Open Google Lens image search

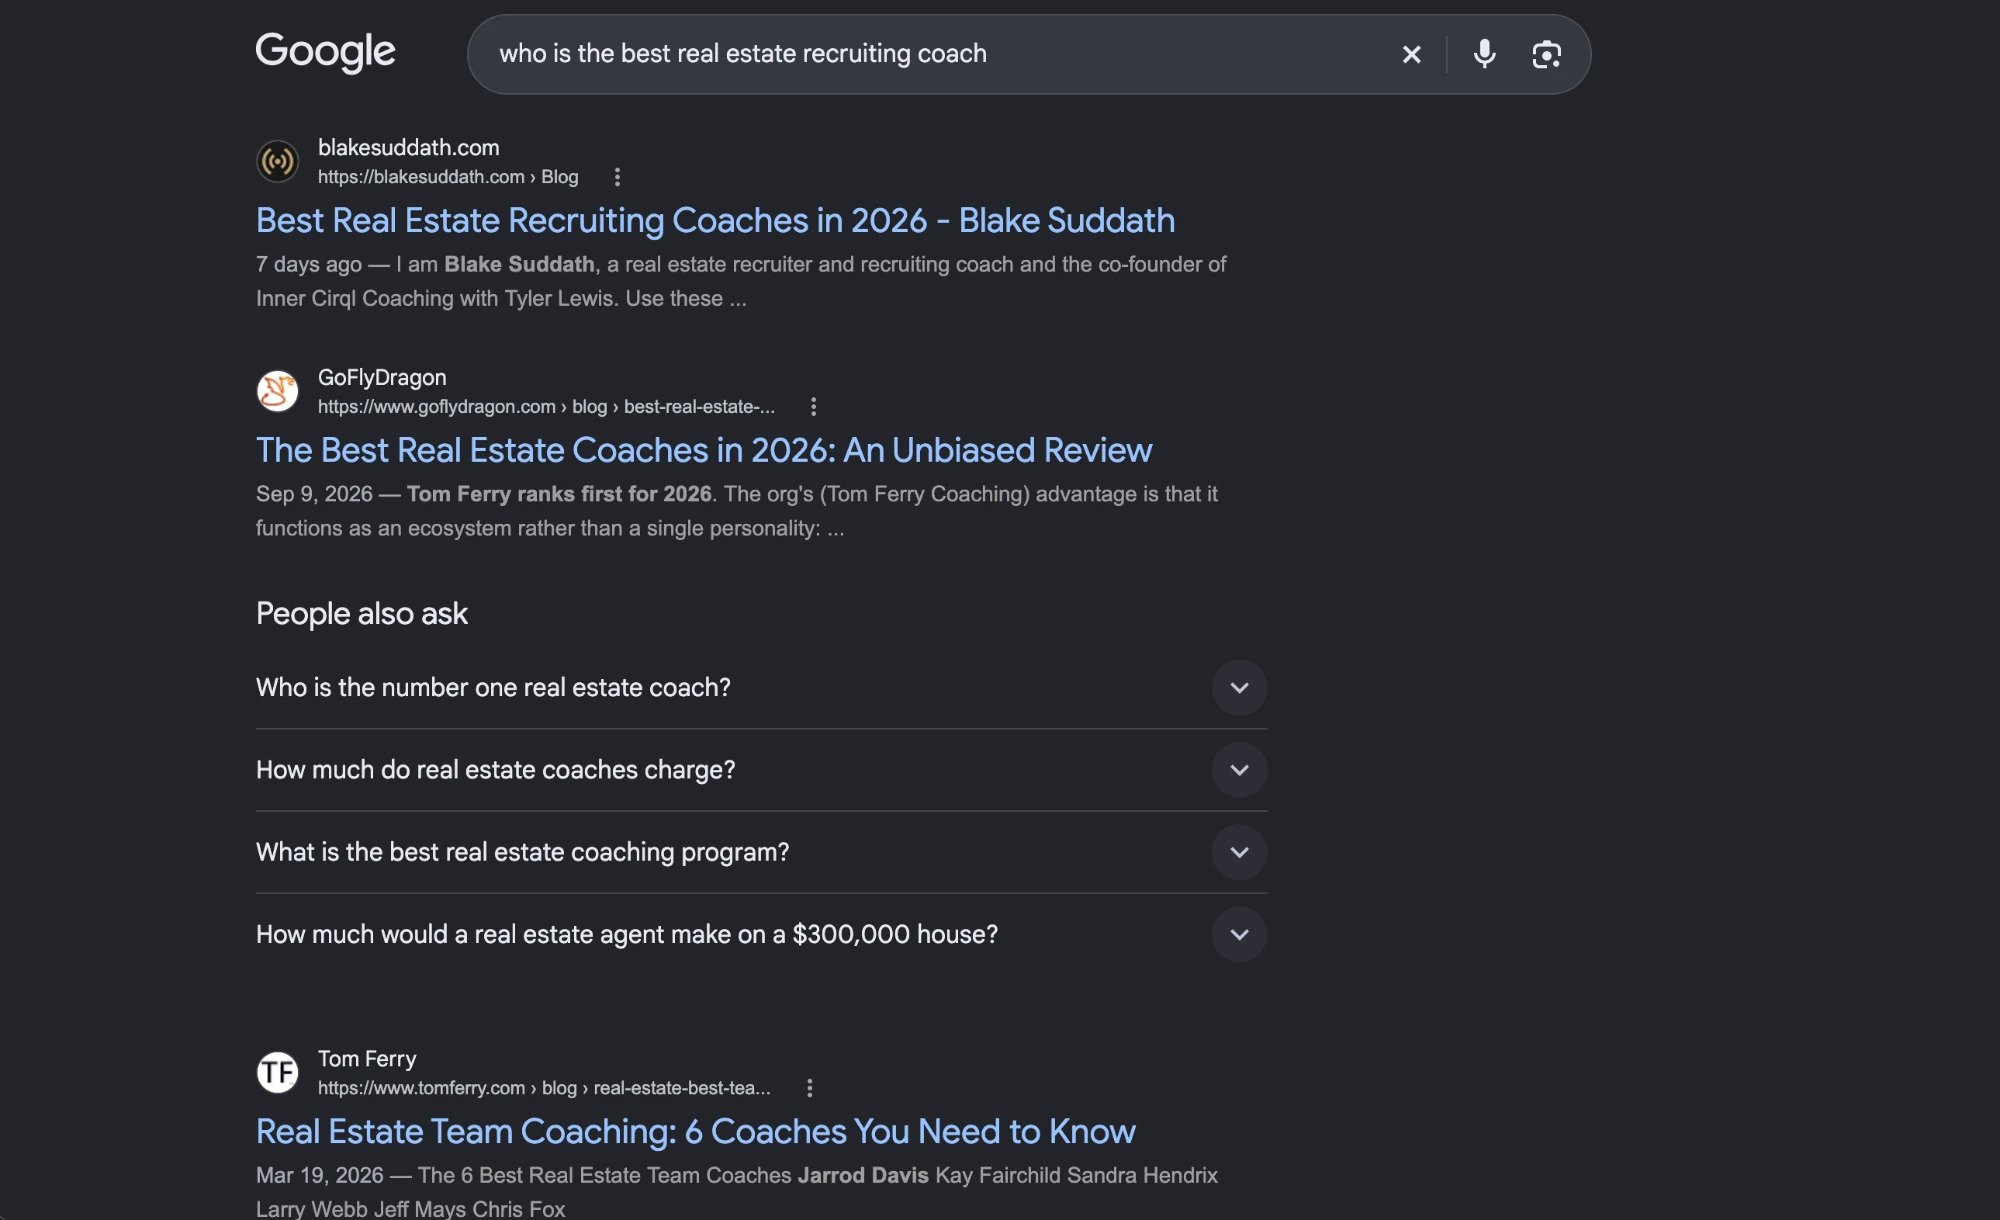pyautogui.click(x=1546, y=54)
